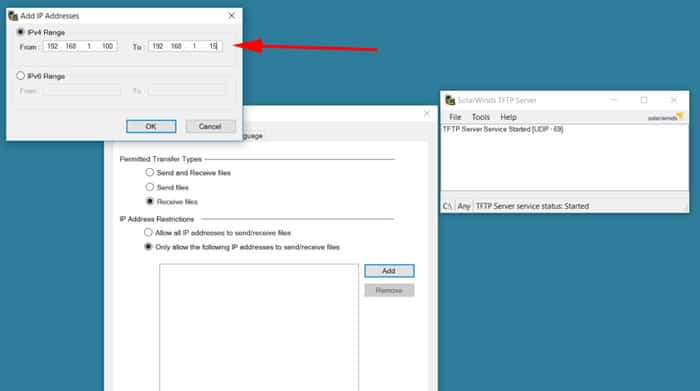
Task: Click the SolarWinds TFTP Server title icon
Action: [450, 100]
